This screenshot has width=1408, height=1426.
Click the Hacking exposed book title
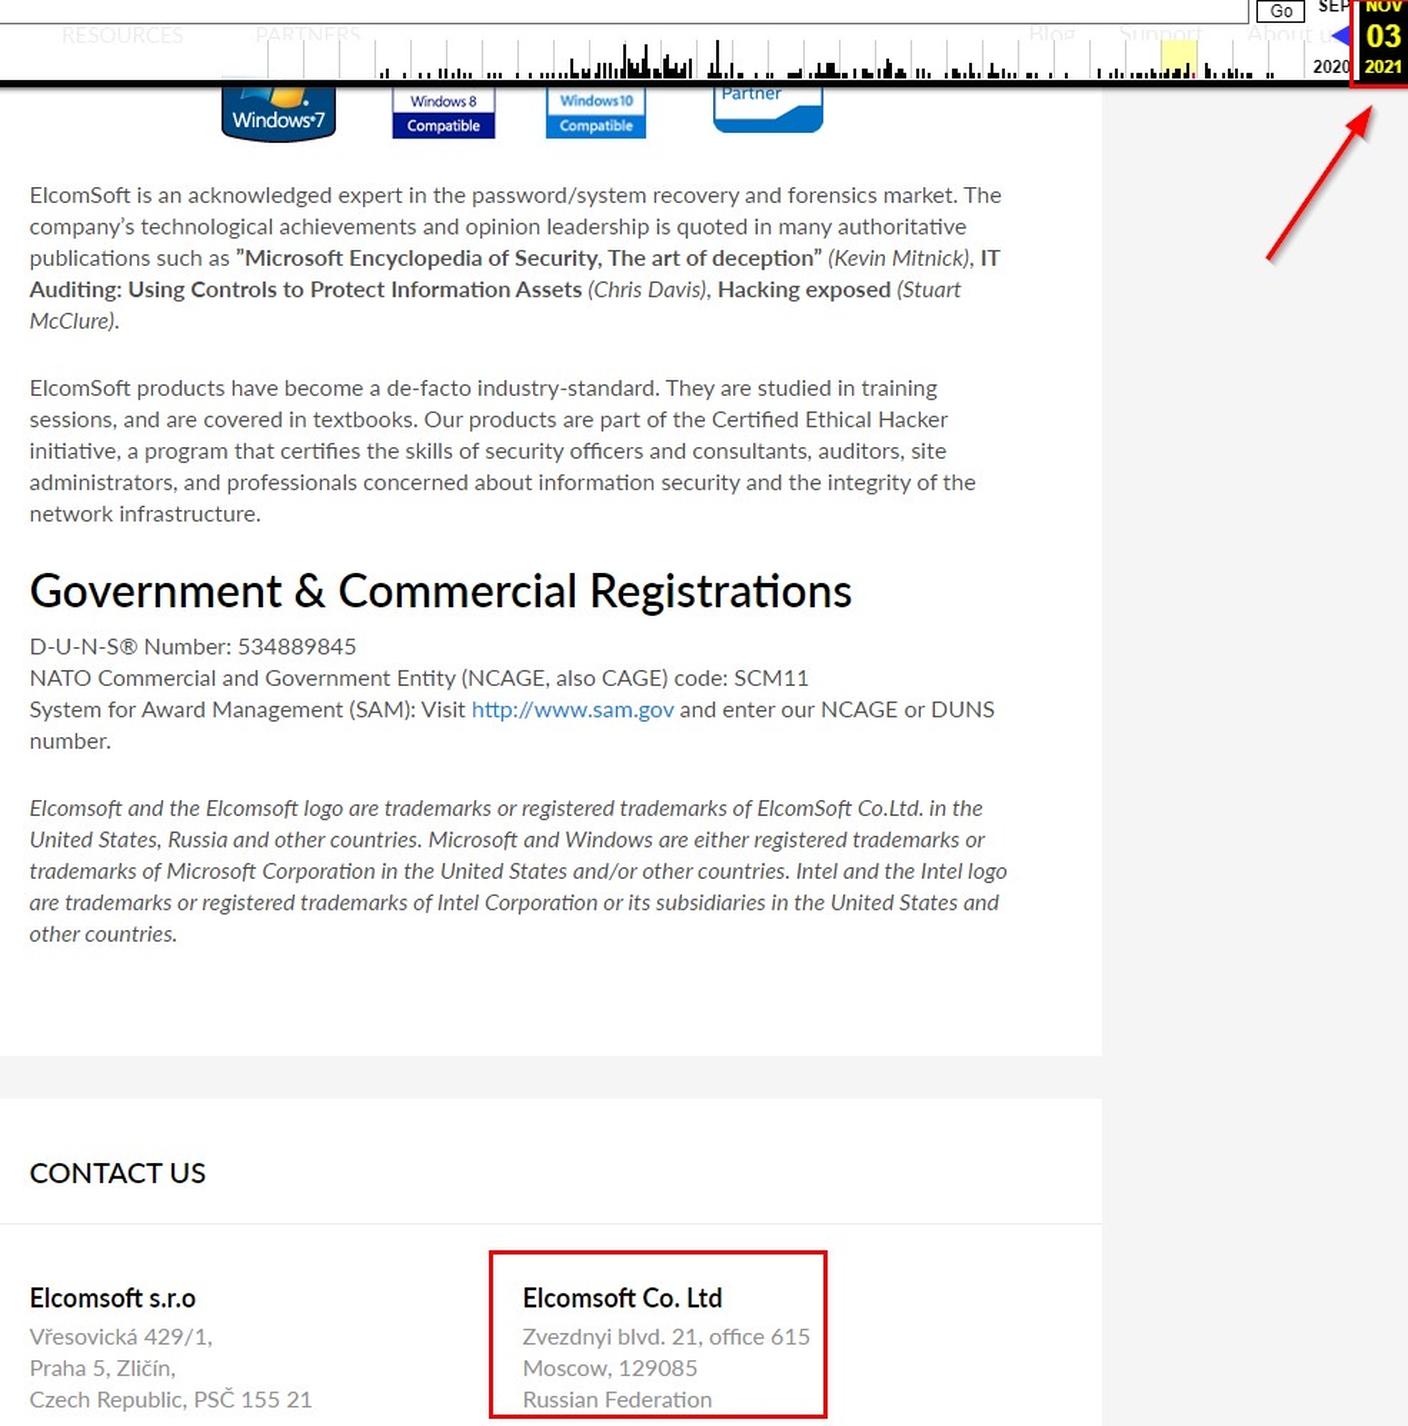804,289
